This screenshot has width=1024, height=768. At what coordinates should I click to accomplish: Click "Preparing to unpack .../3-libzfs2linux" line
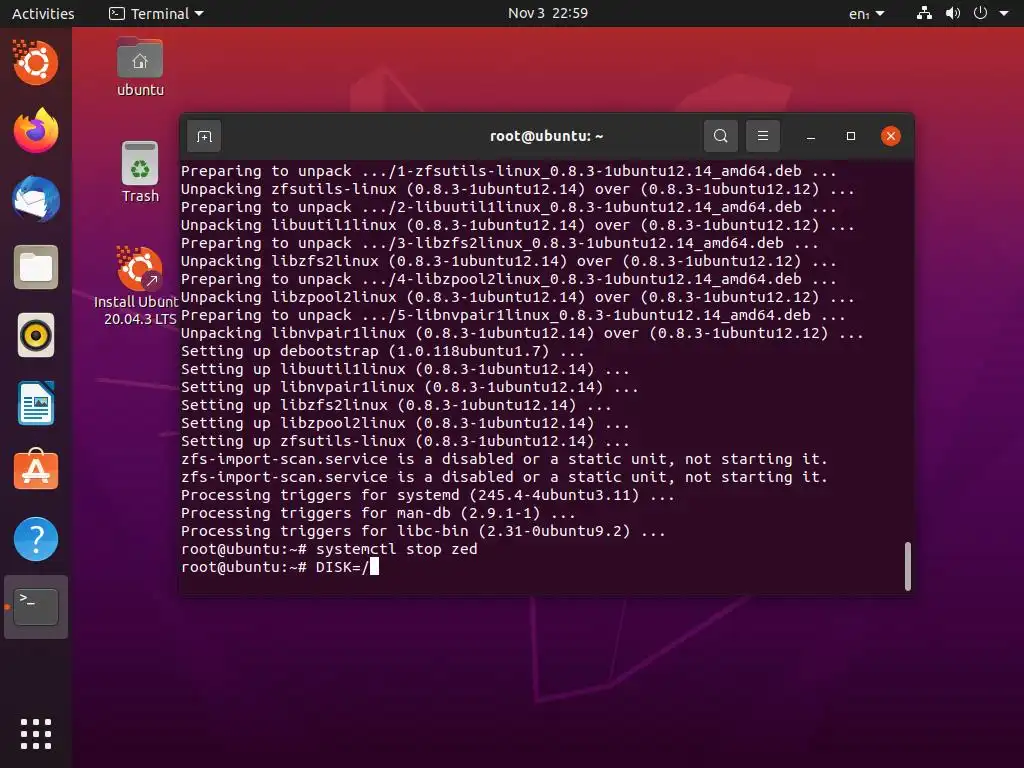(500, 244)
